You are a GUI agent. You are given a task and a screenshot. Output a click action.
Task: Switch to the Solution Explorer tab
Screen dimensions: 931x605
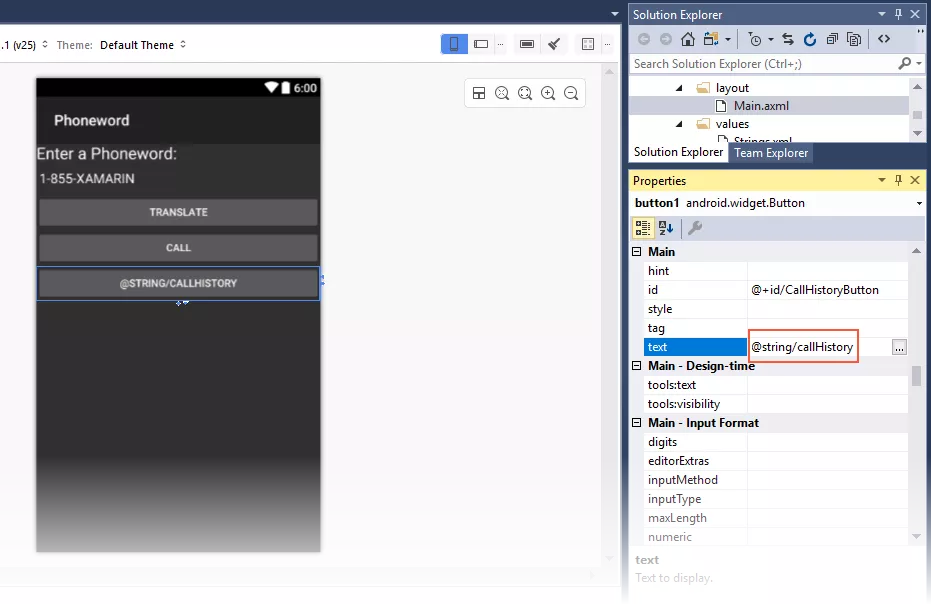678,152
